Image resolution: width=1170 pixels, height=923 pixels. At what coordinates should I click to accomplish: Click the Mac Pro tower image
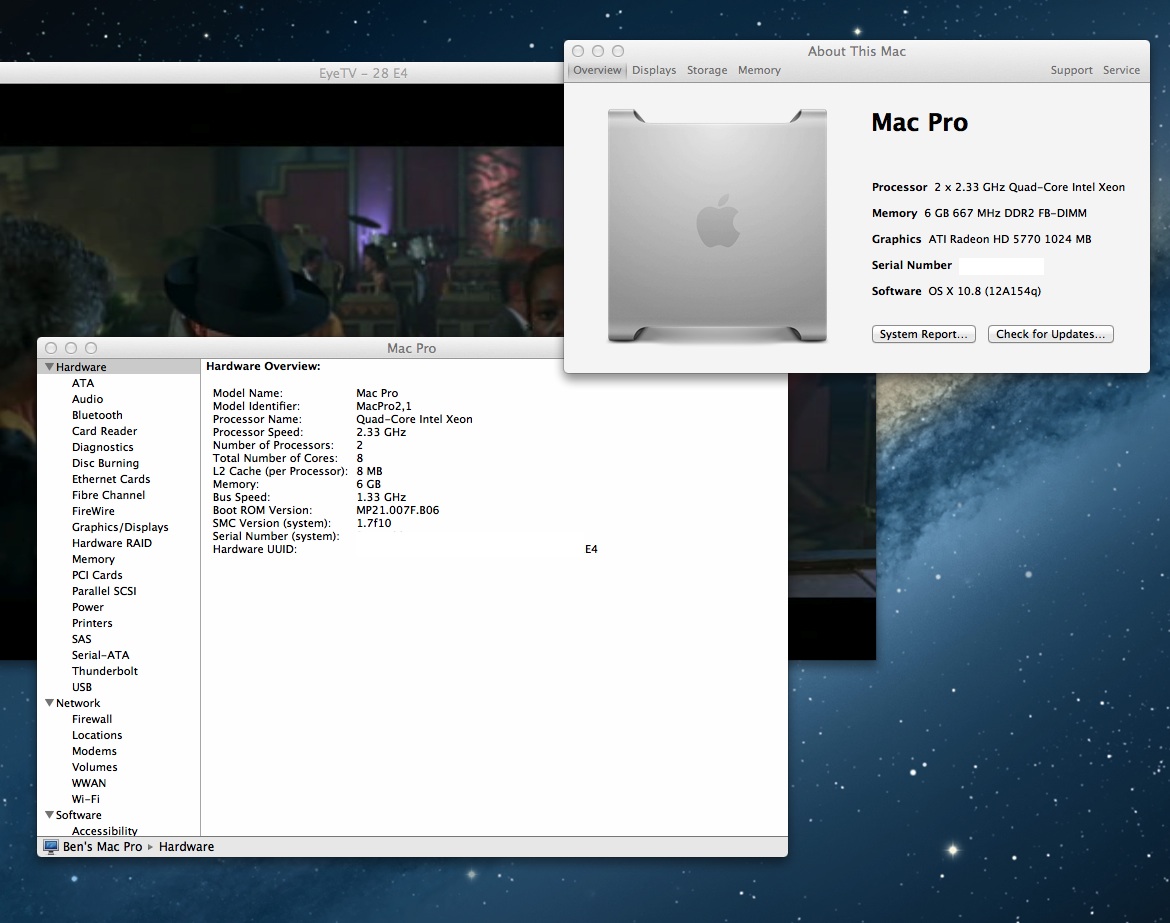click(717, 225)
